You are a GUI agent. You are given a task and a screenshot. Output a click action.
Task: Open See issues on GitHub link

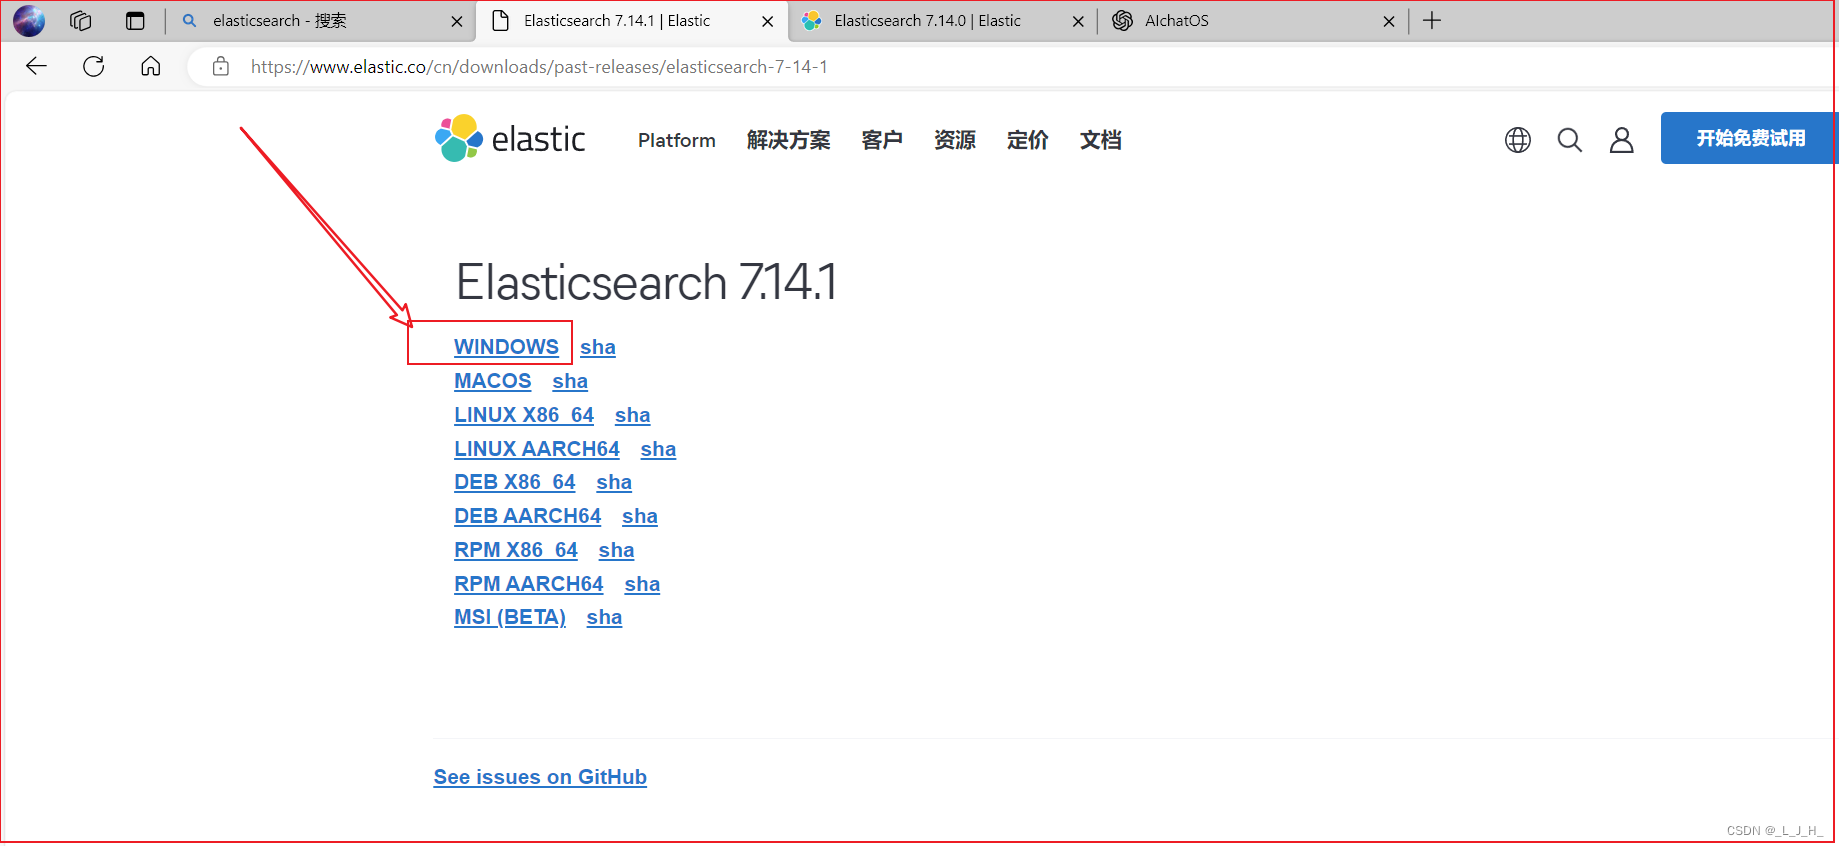[540, 777]
